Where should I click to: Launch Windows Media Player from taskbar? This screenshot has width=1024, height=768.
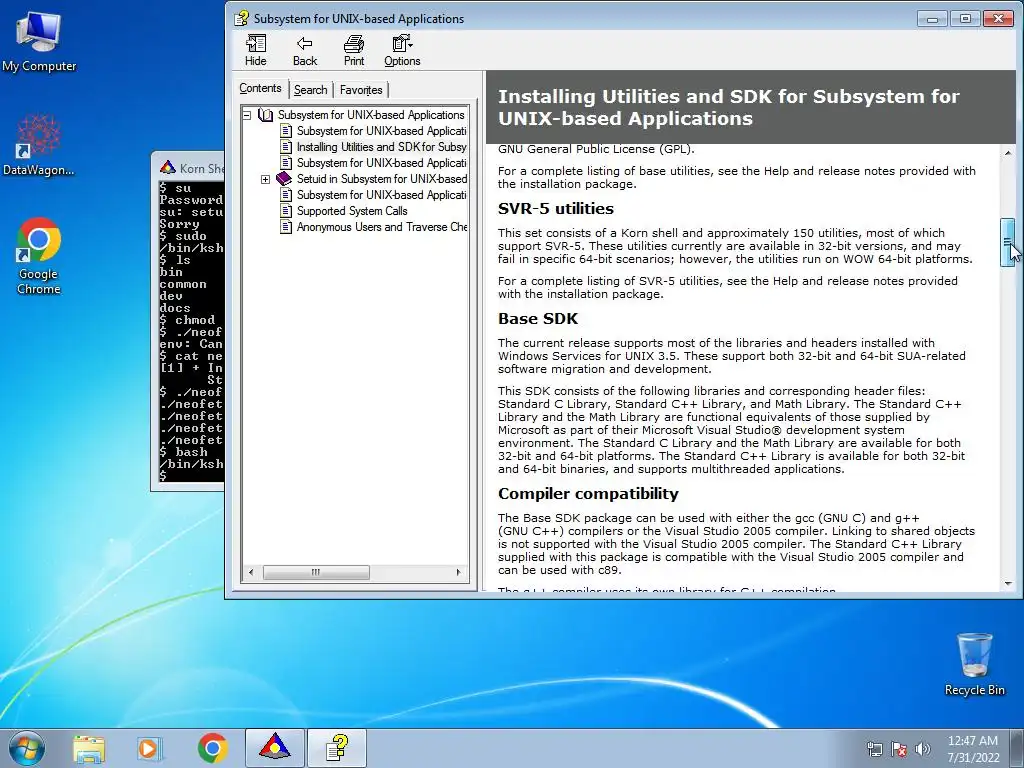pyautogui.click(x=148, y=748)
